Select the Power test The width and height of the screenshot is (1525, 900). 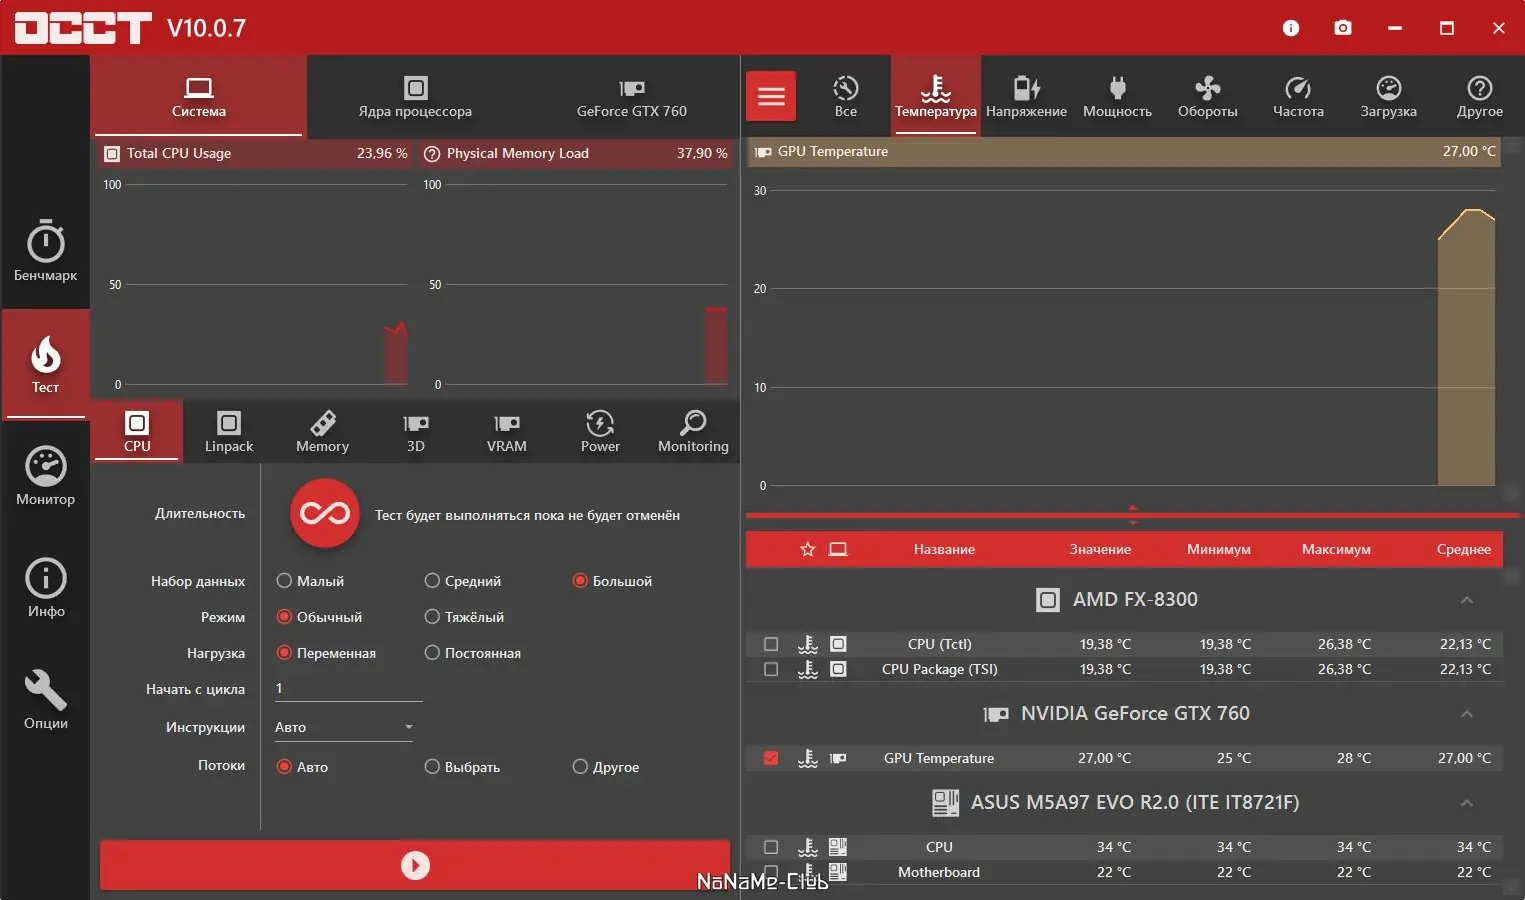(600, 431)
